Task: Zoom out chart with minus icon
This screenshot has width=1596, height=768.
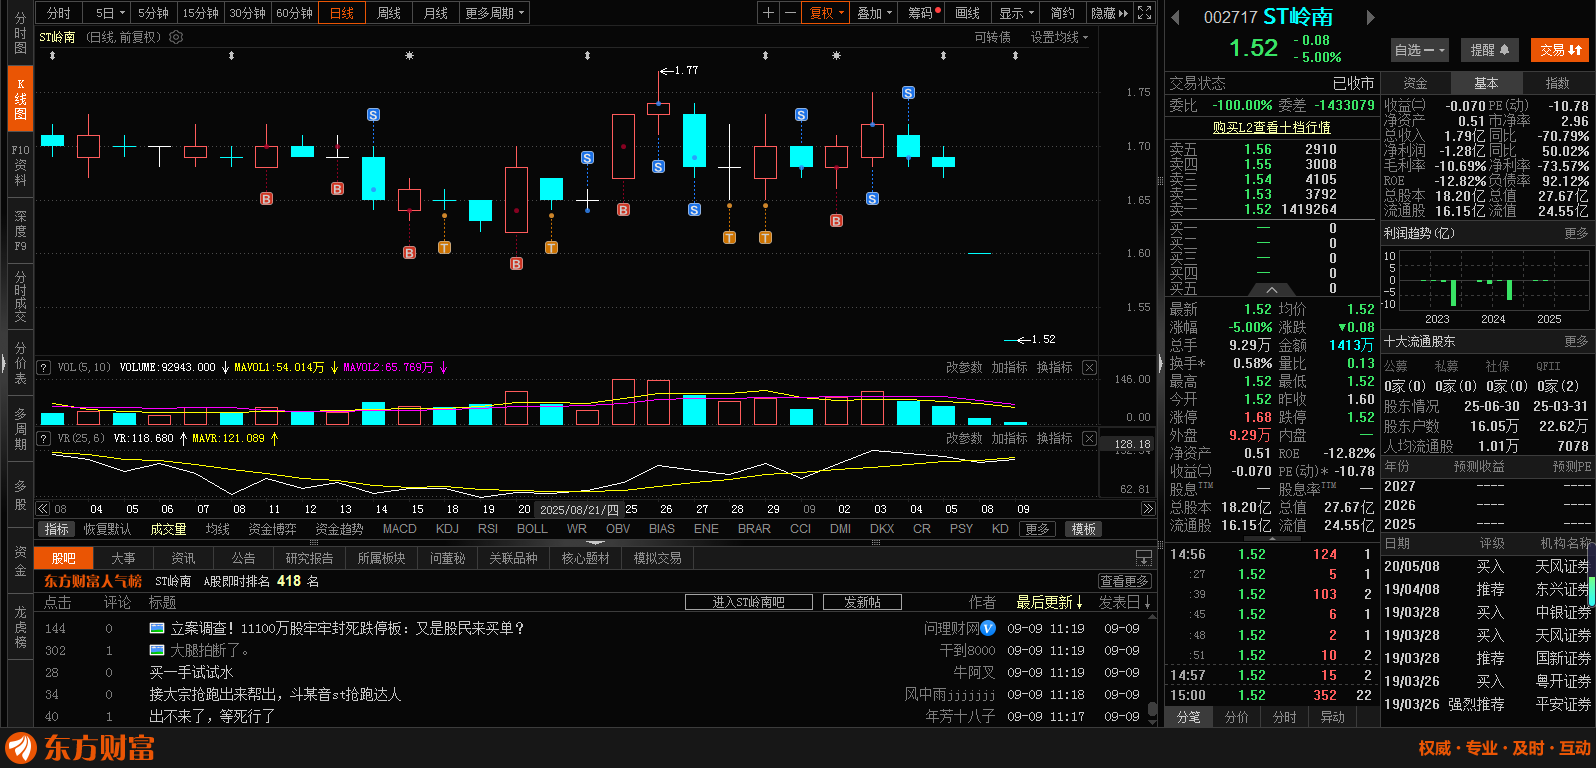Action: coord(790,13)
